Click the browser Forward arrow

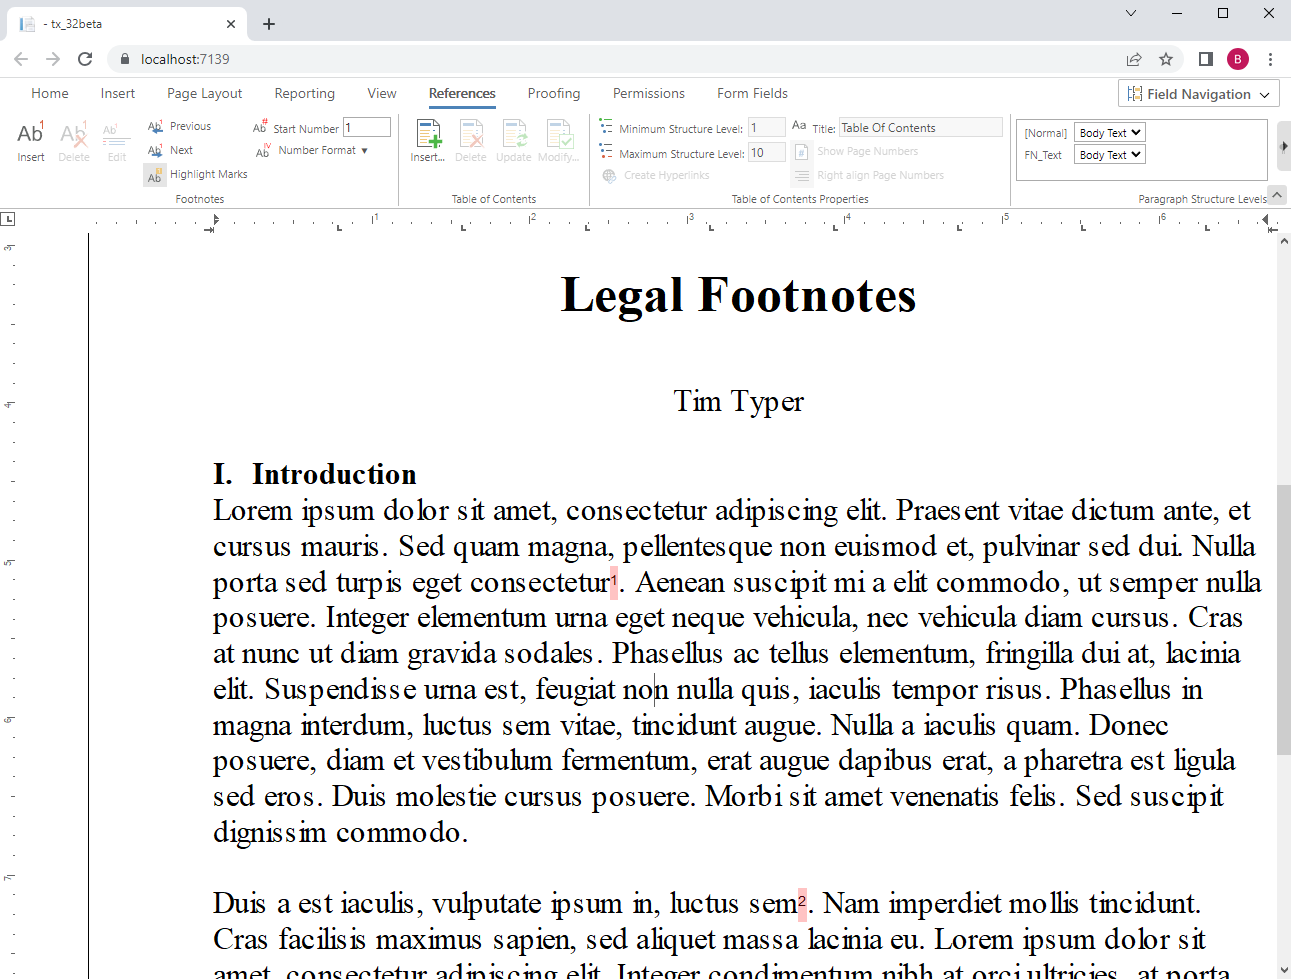click(x=53, y=59)
